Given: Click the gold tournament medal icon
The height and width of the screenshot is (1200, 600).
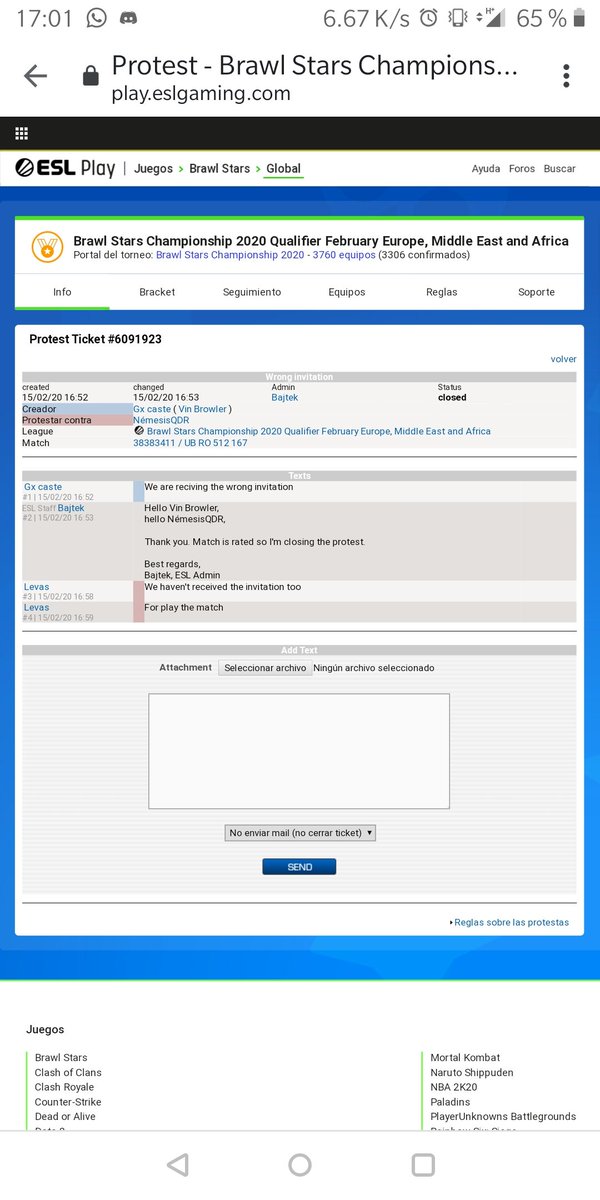Looking at the screenshot, I should [x=46, y=246].
